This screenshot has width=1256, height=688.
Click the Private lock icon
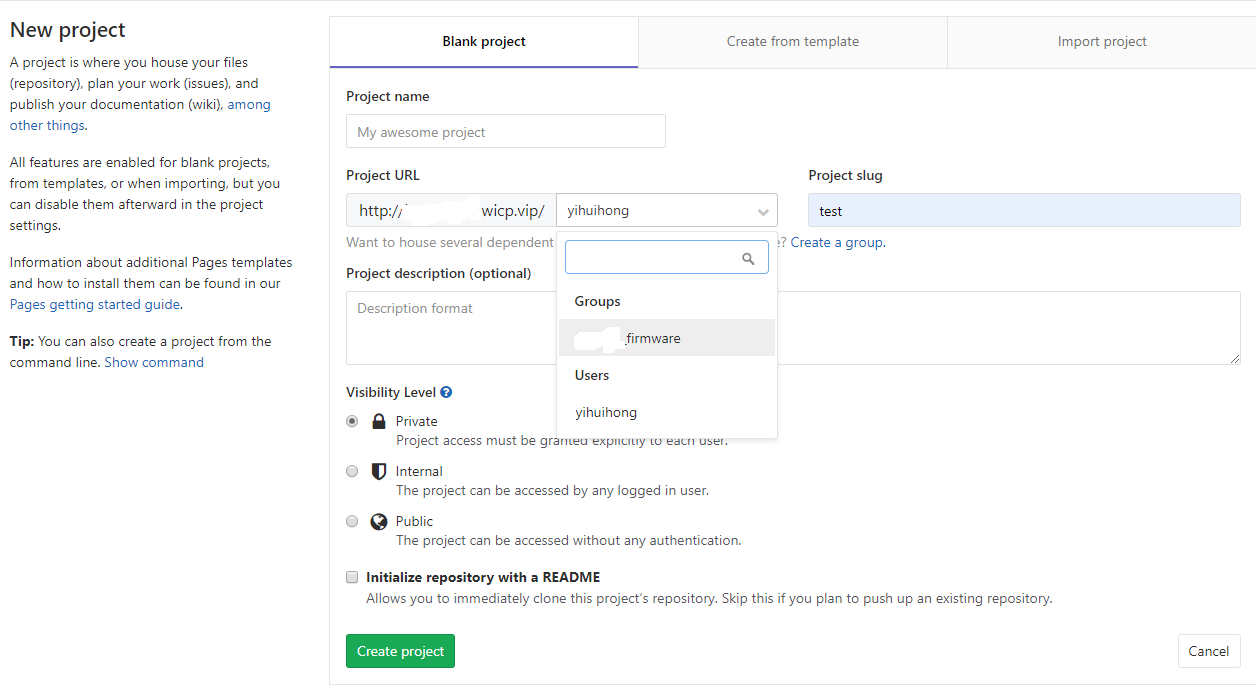click(378, 420)
